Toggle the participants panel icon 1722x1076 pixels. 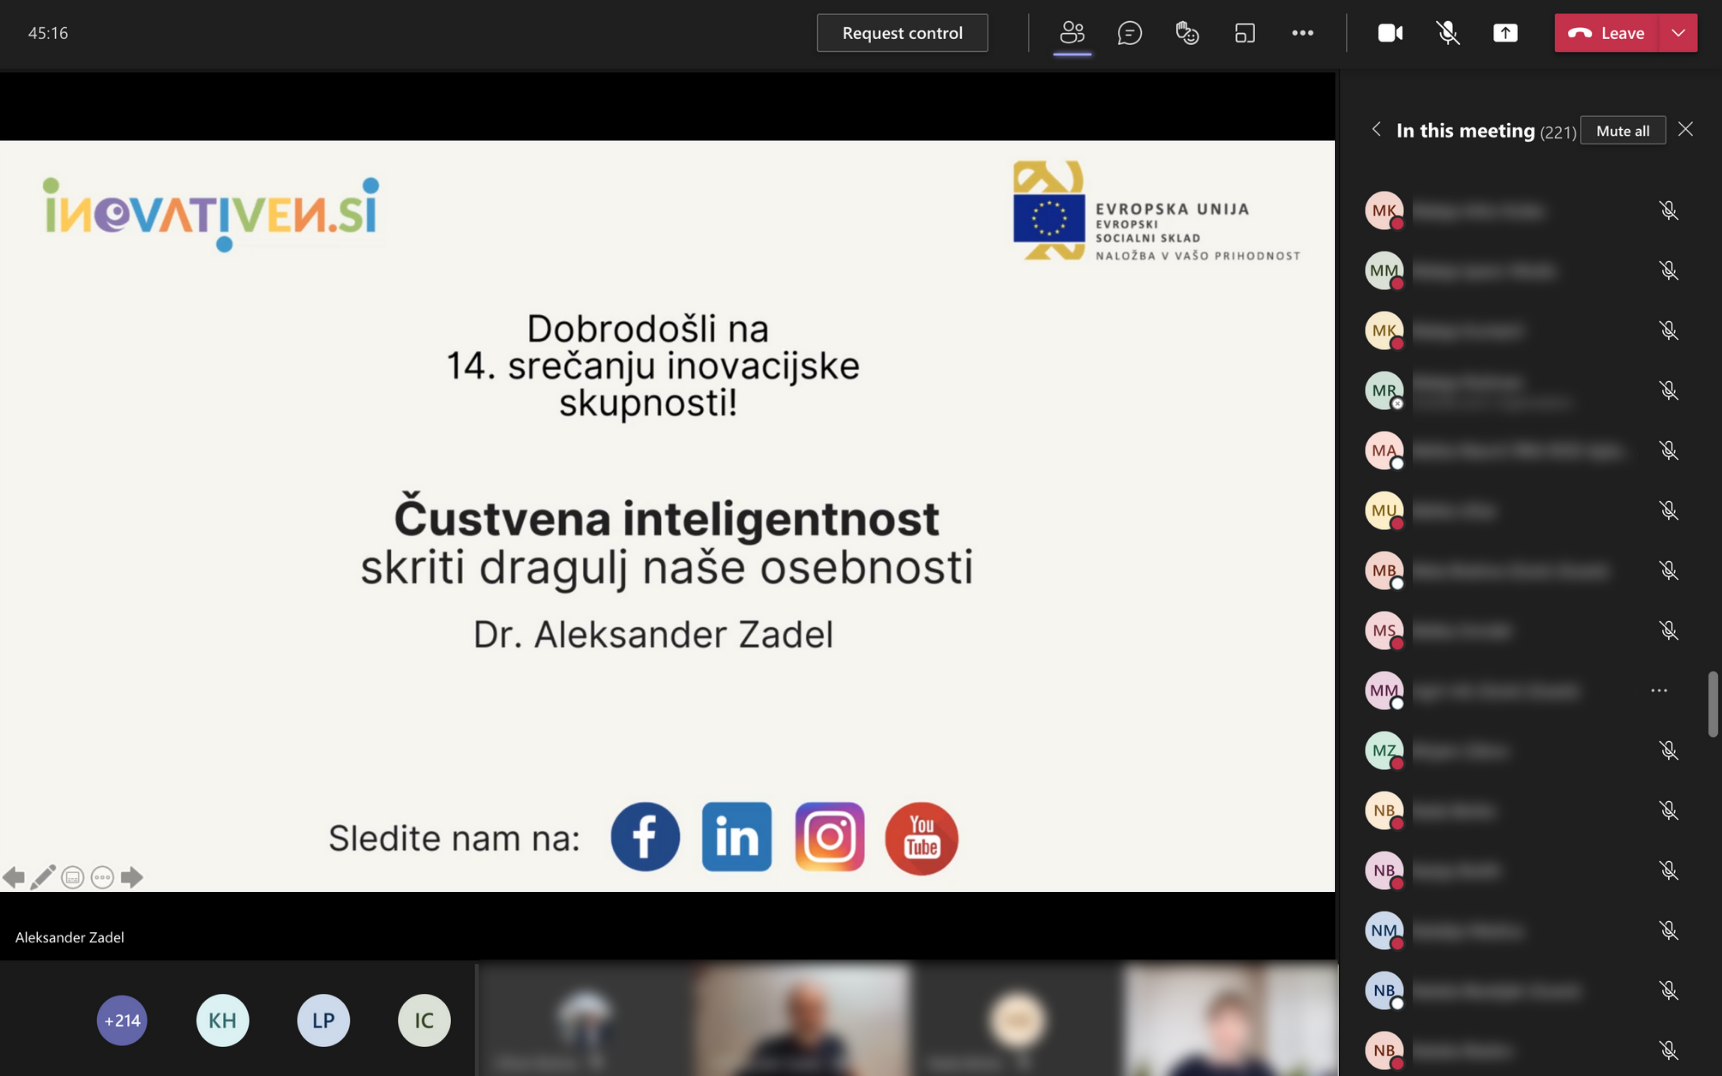(1072, 33)
